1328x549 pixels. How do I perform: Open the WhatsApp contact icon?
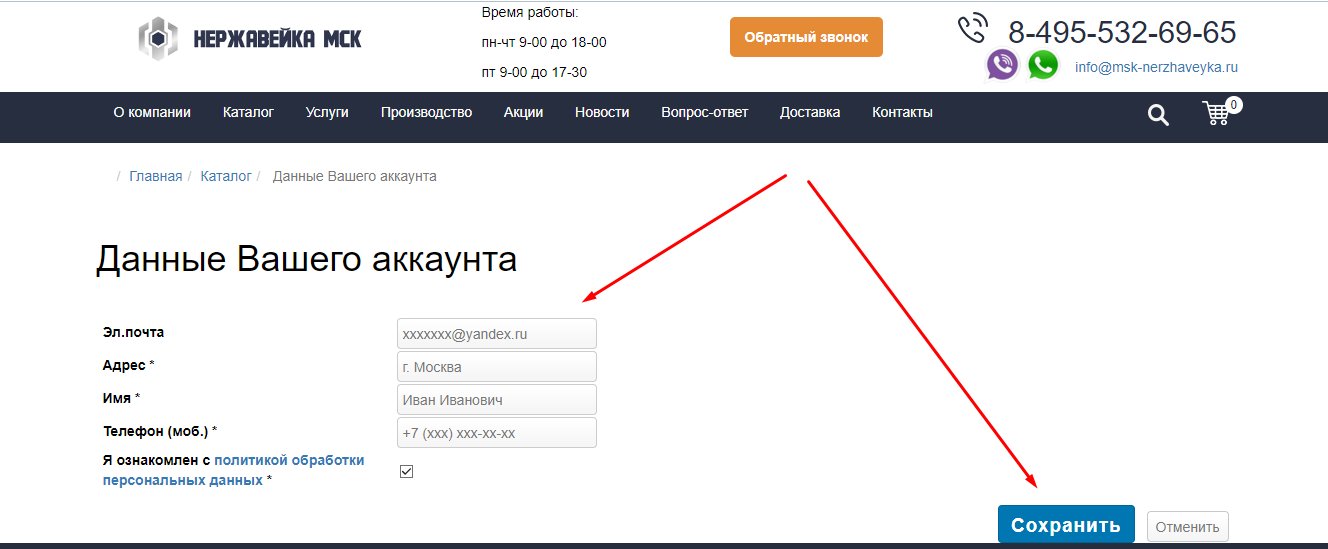pyautogui.click(x=1043, y=65)
